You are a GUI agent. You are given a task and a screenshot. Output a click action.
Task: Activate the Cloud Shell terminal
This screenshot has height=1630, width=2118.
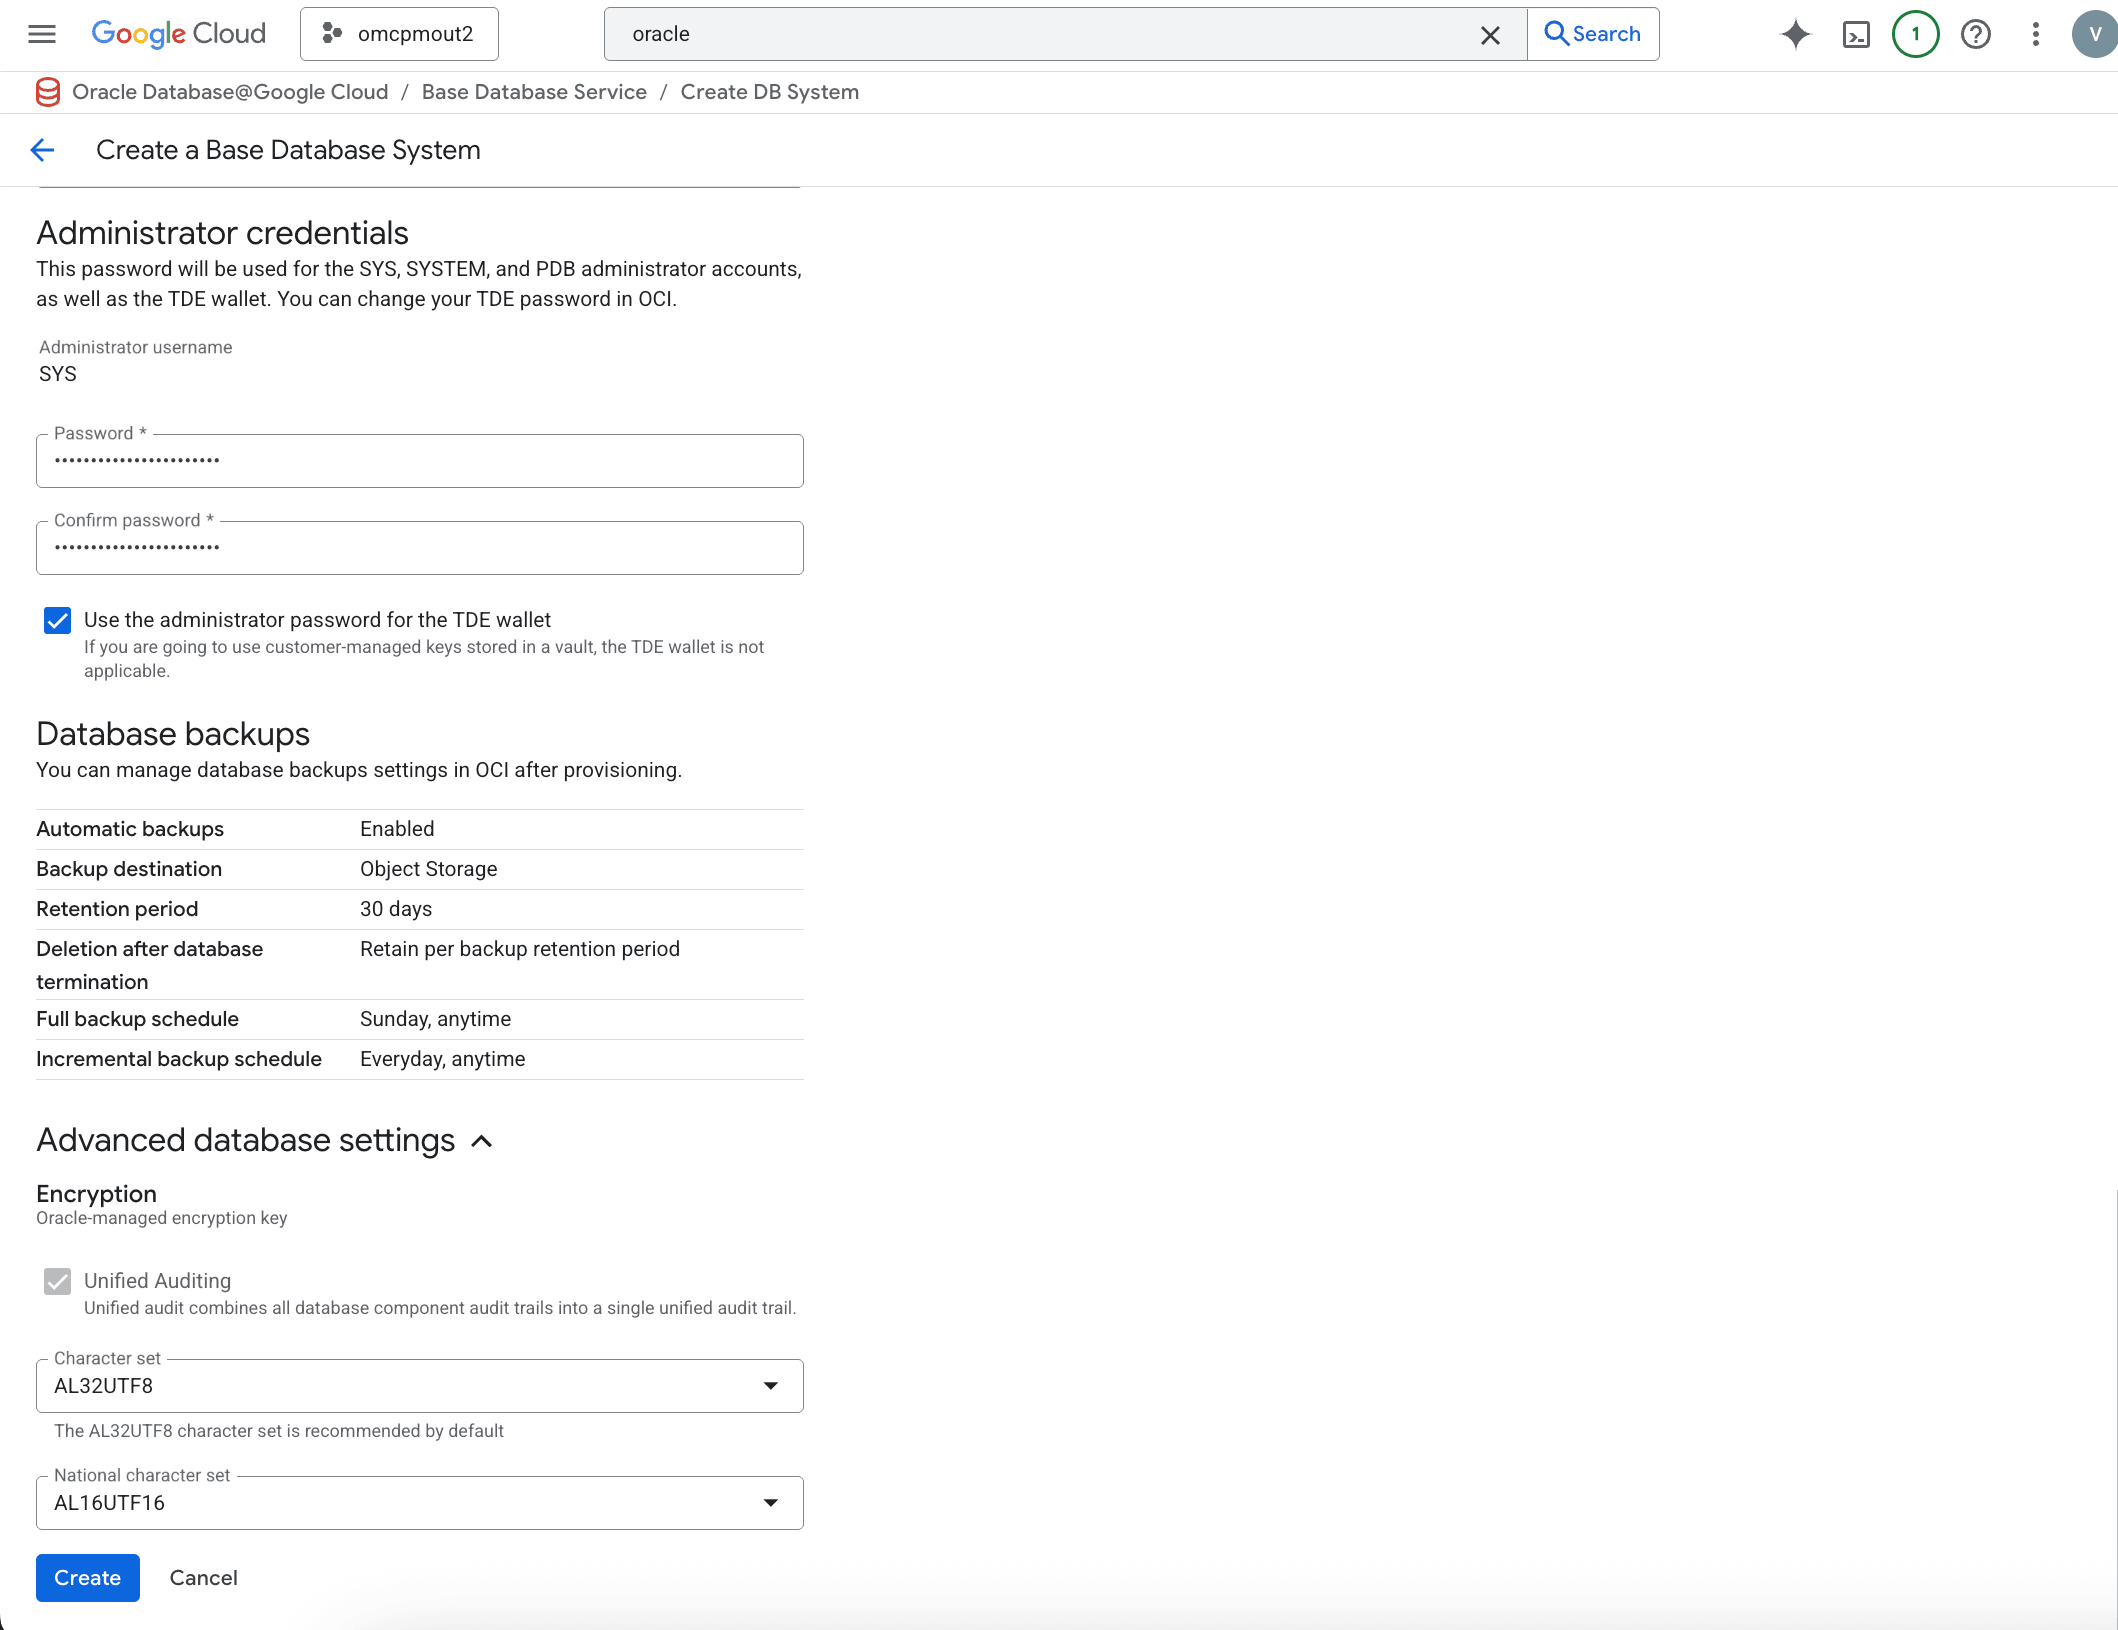click(x=1858, y=34)
